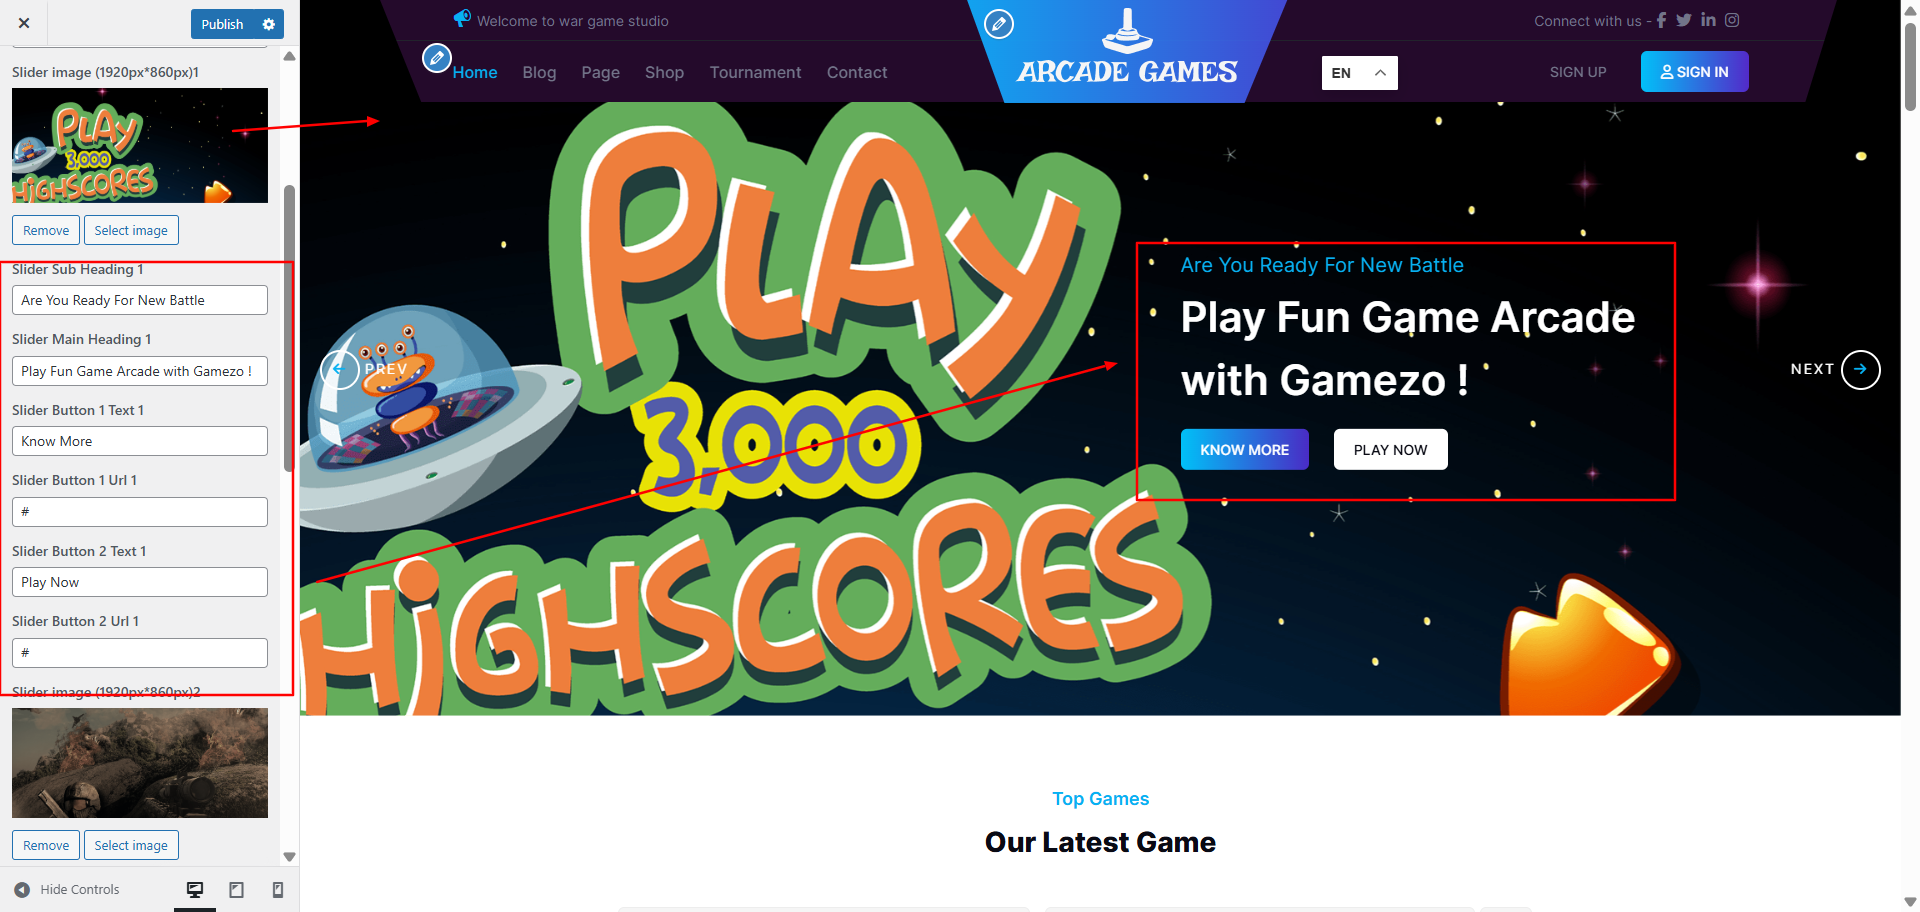This screenshot has width=1920, height=912.
Task: Click the SIGN IN button
Action: [x=1695, y=72]
